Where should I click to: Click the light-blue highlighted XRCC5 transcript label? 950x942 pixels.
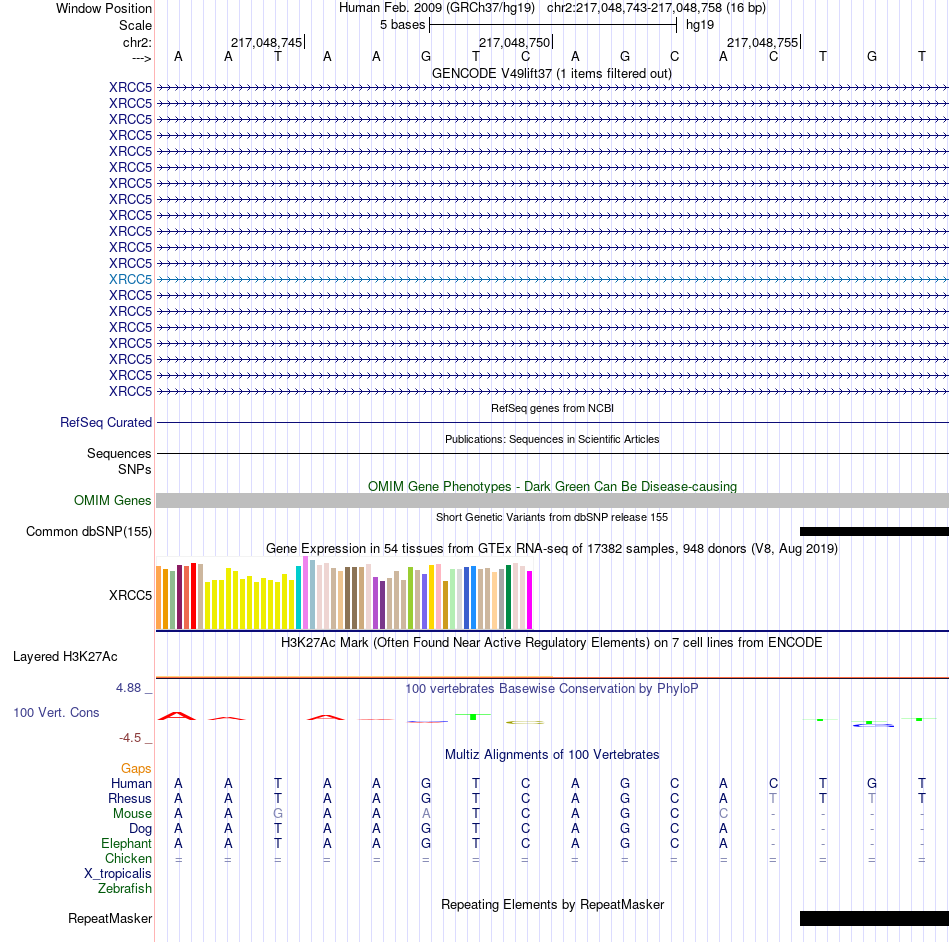click(x=130, y=279)
